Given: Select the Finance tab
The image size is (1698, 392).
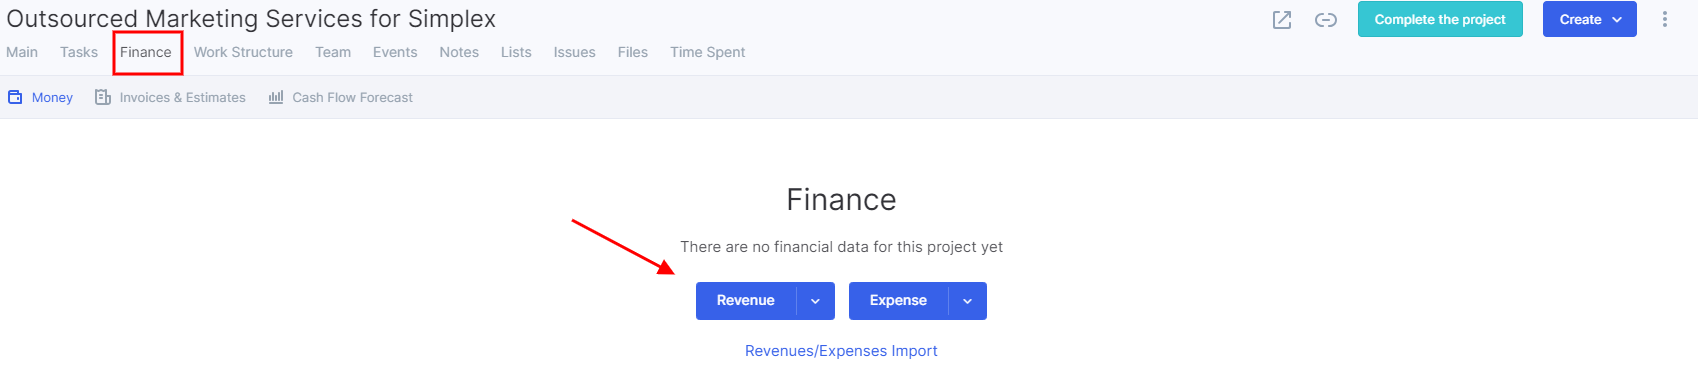Looking at the screenshot, I should [x=146, y=52].
